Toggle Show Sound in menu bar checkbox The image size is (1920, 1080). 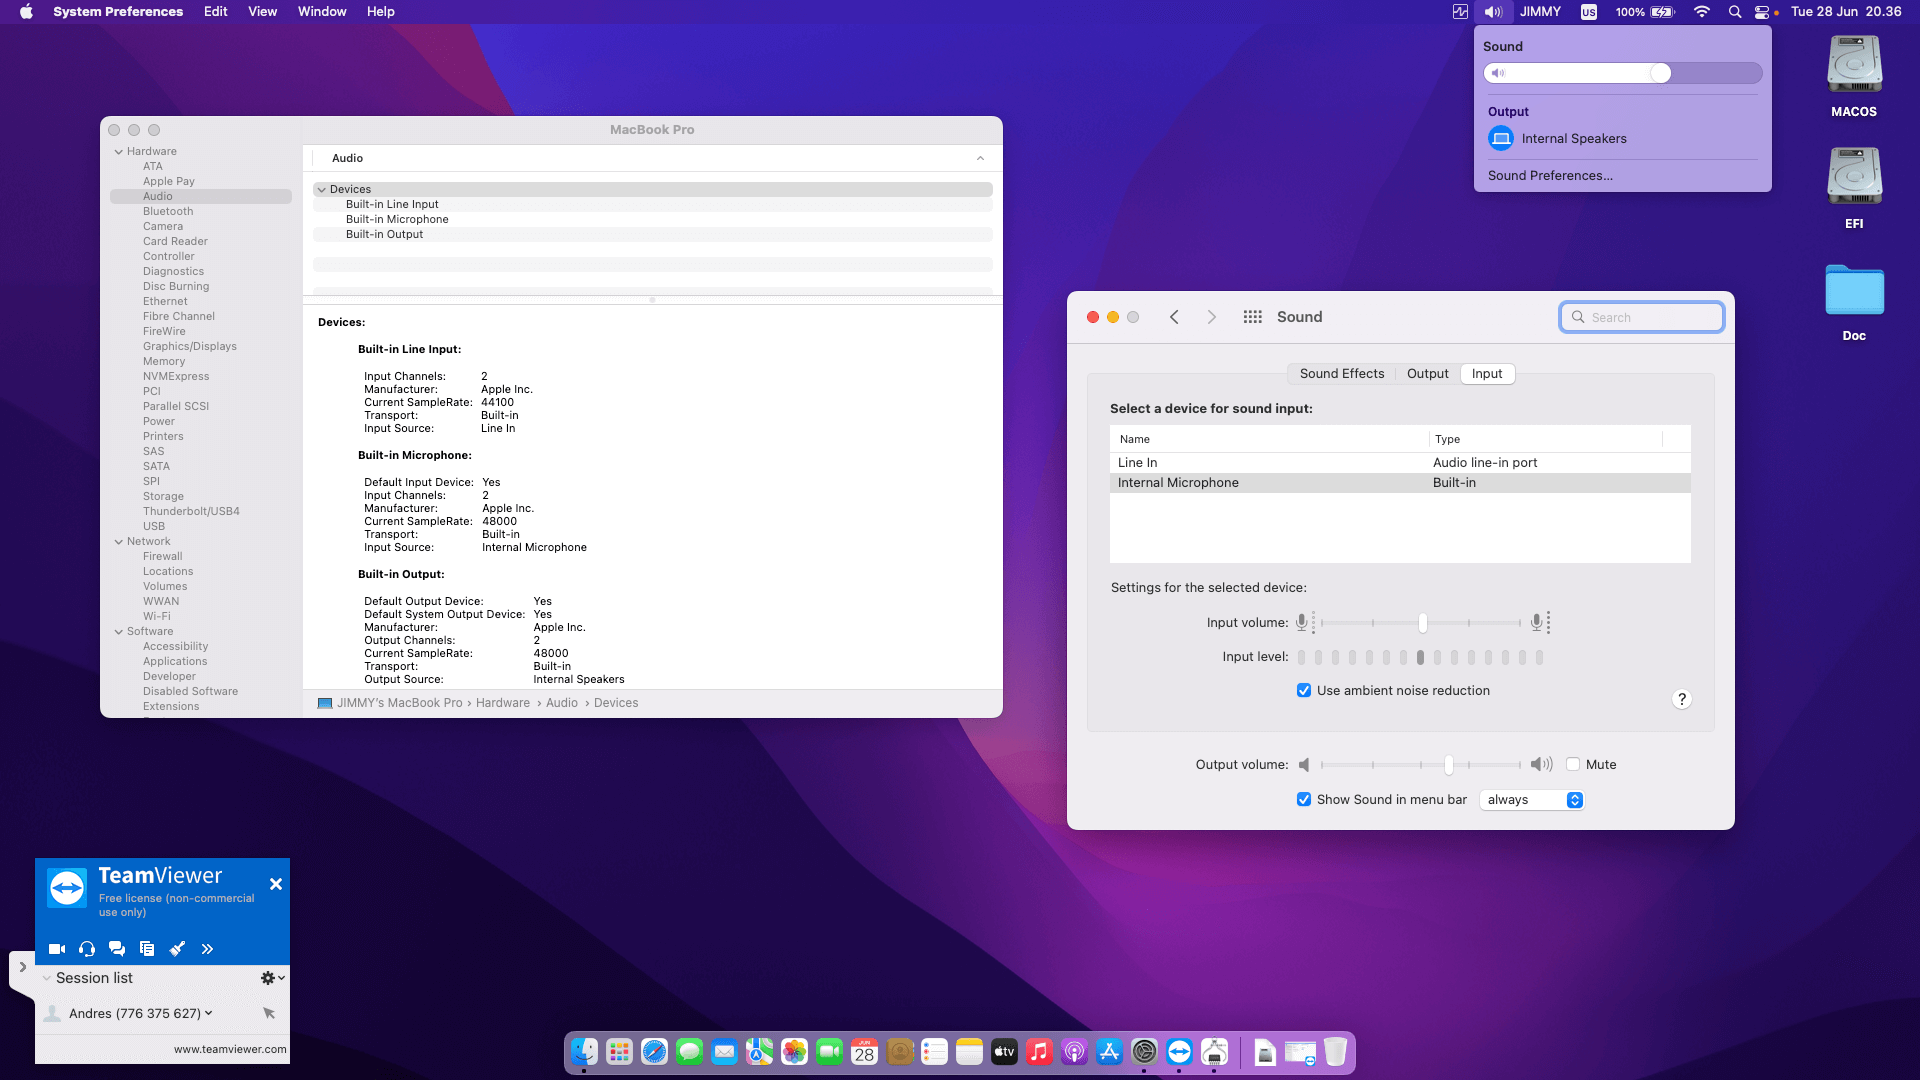(x=1304, y=800)
